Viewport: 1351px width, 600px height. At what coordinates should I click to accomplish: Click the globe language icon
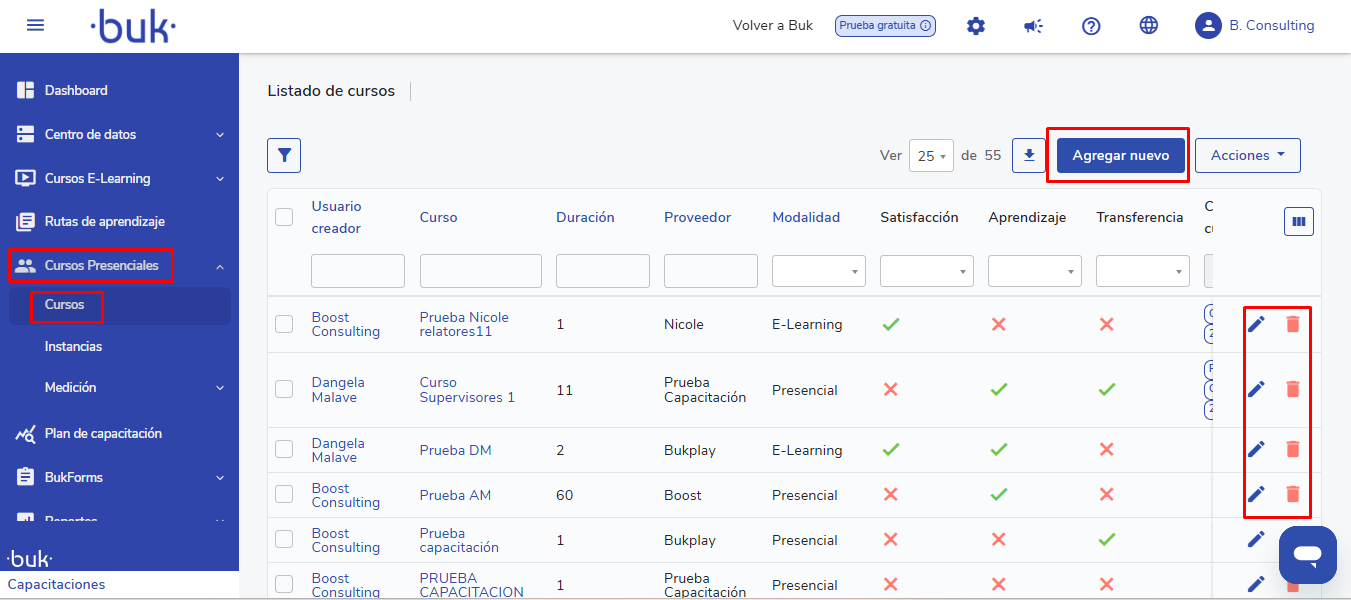[x=1149, y=26]
